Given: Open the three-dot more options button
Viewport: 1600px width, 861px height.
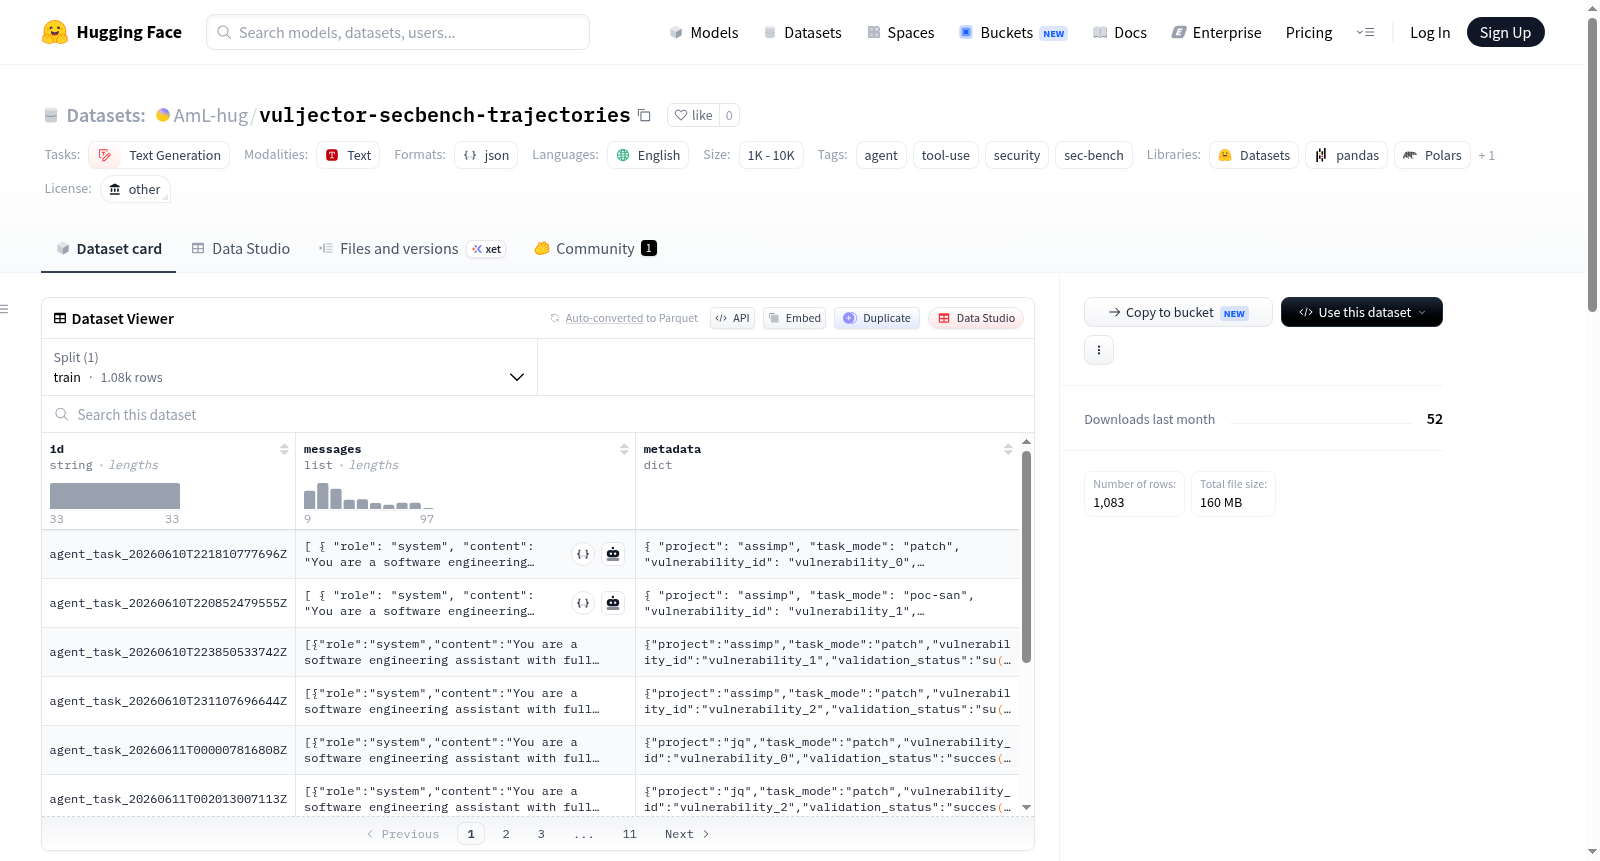Looking at the screenshot, I should point(1099,350).
